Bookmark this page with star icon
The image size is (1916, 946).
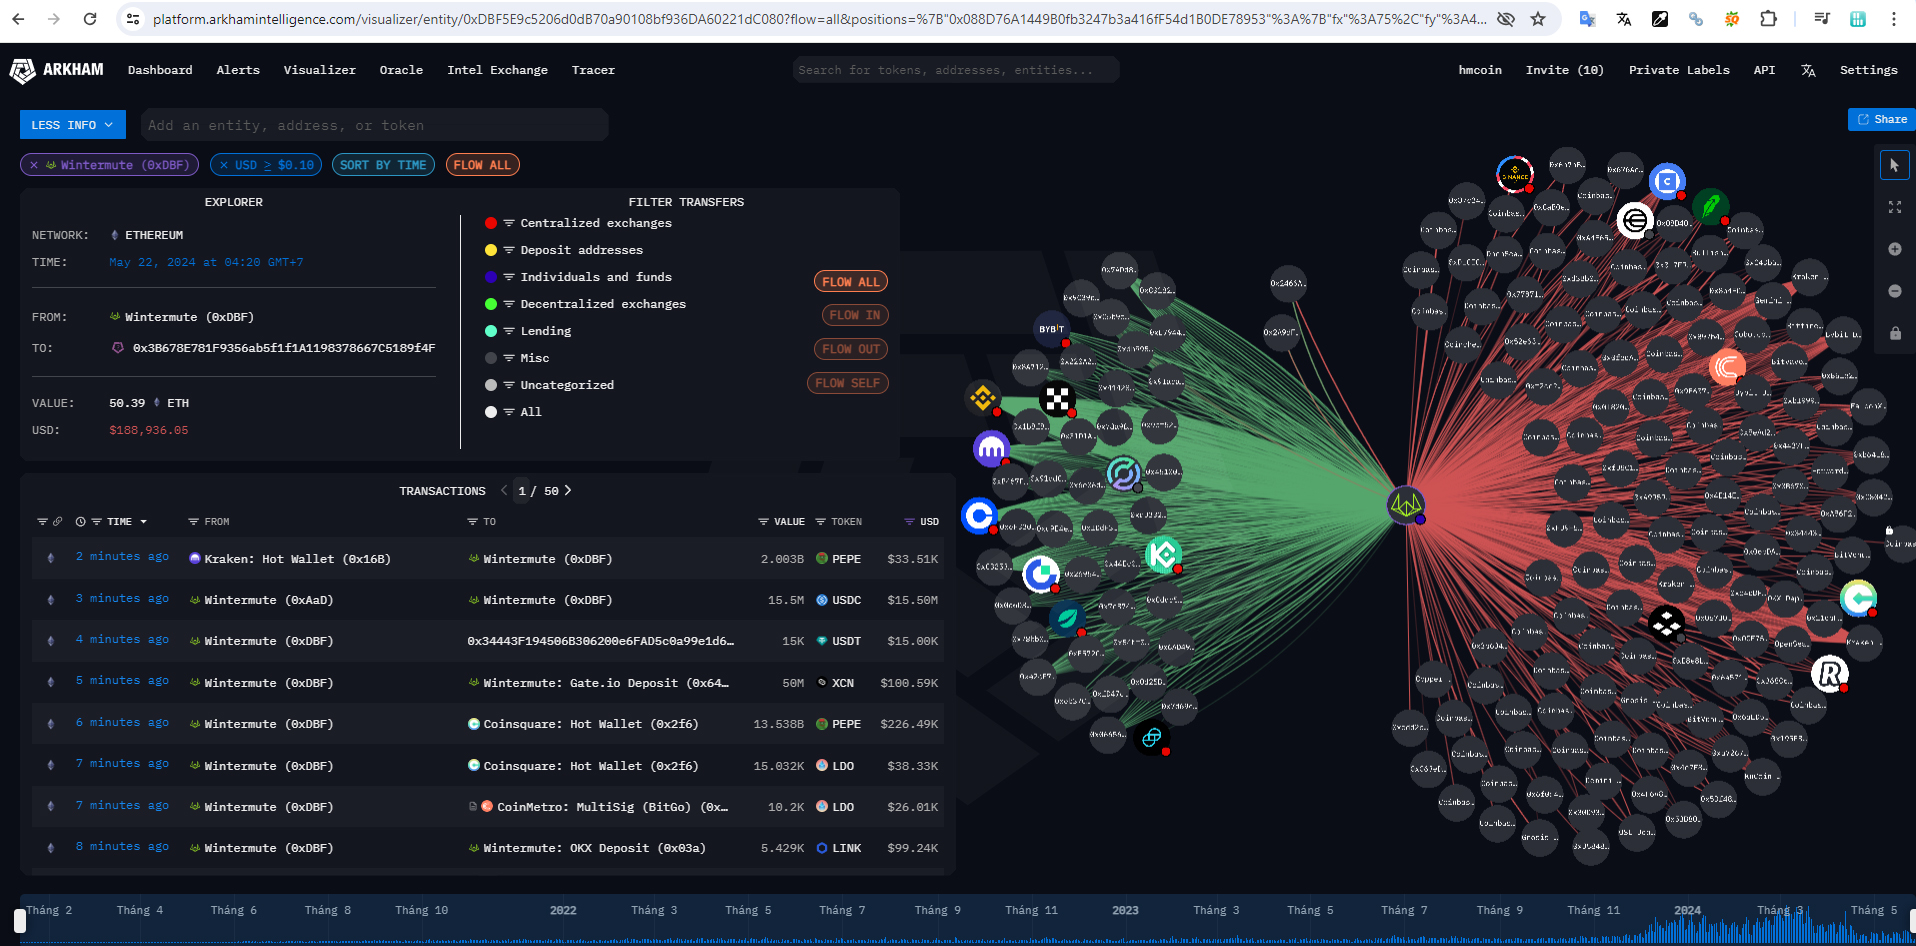(1538, 19)
